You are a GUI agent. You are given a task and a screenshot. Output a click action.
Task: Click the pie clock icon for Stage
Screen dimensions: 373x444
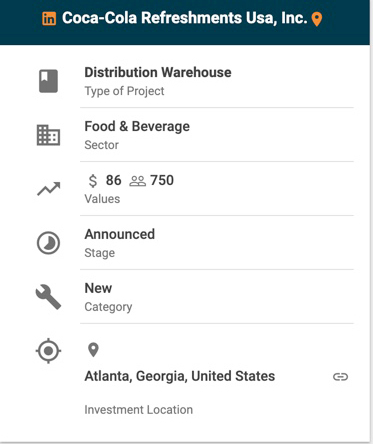[x=48, y=243]
